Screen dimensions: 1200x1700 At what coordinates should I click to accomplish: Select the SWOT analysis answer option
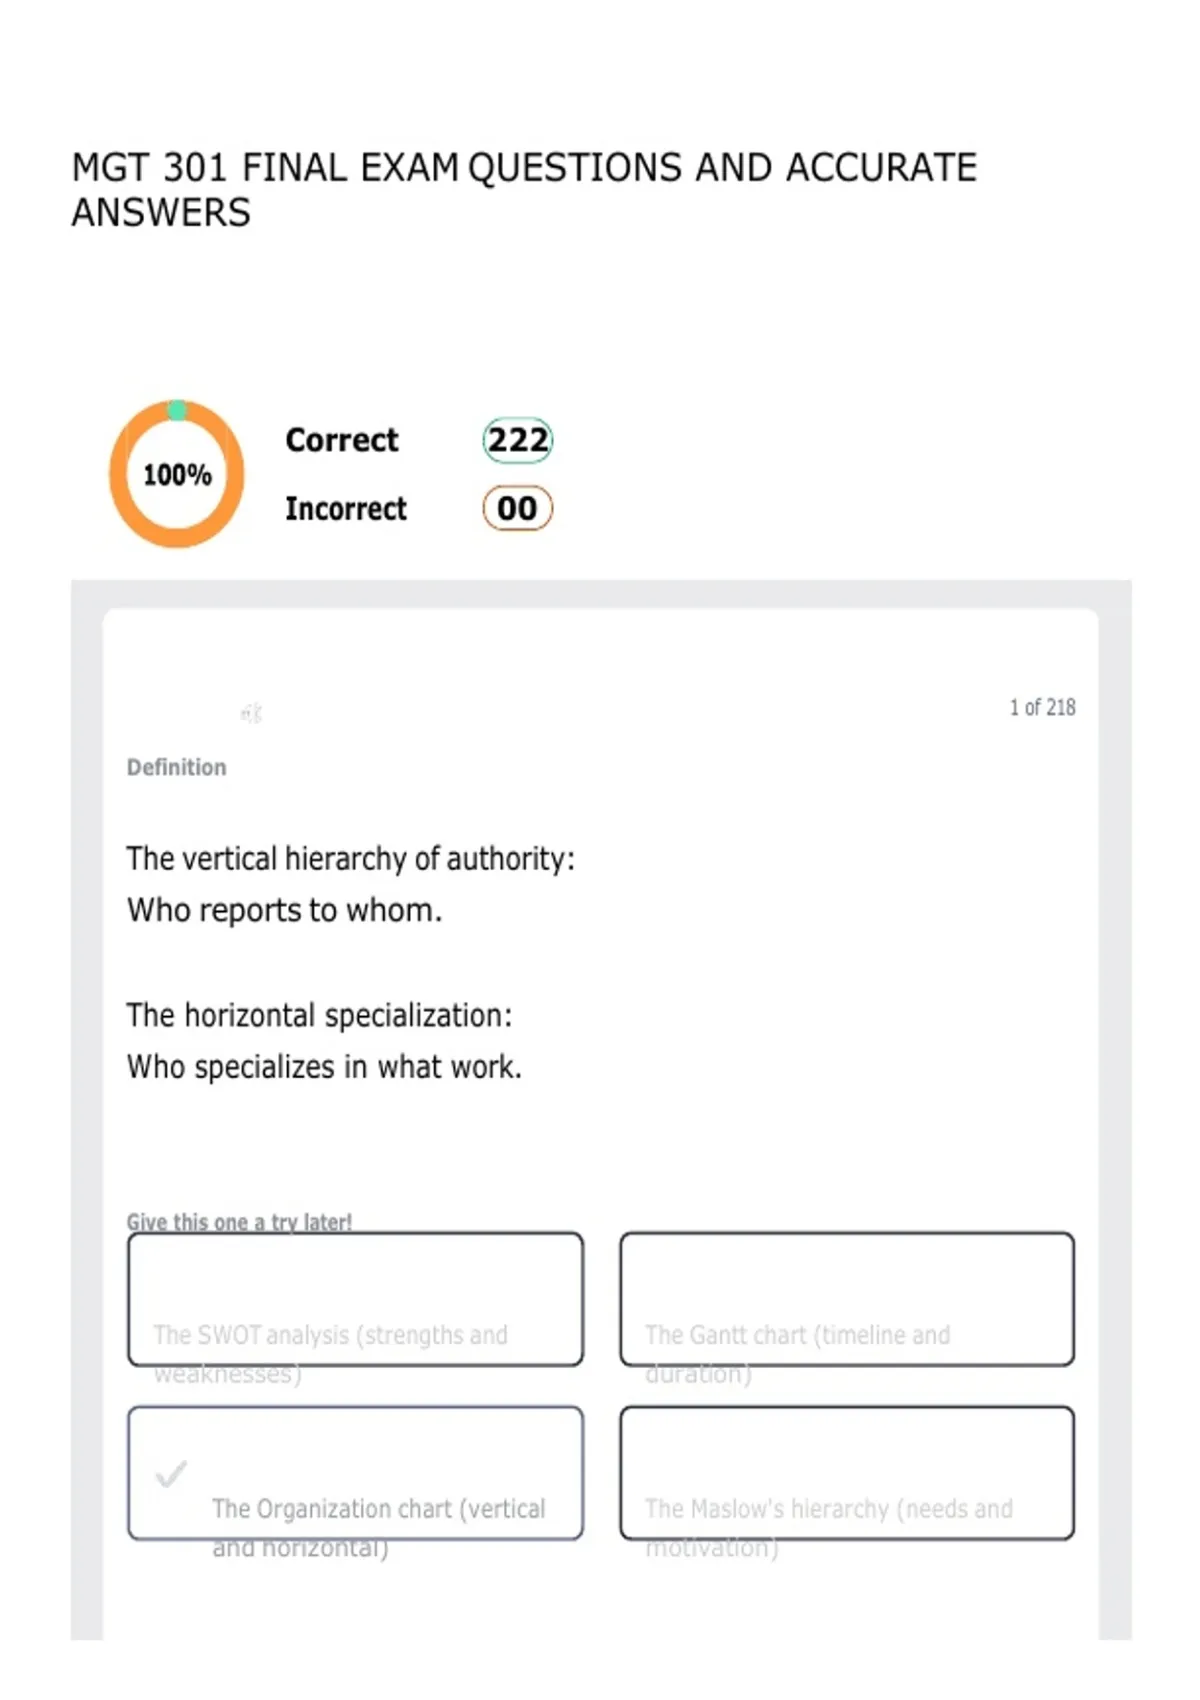click(x=355, y=1299)
